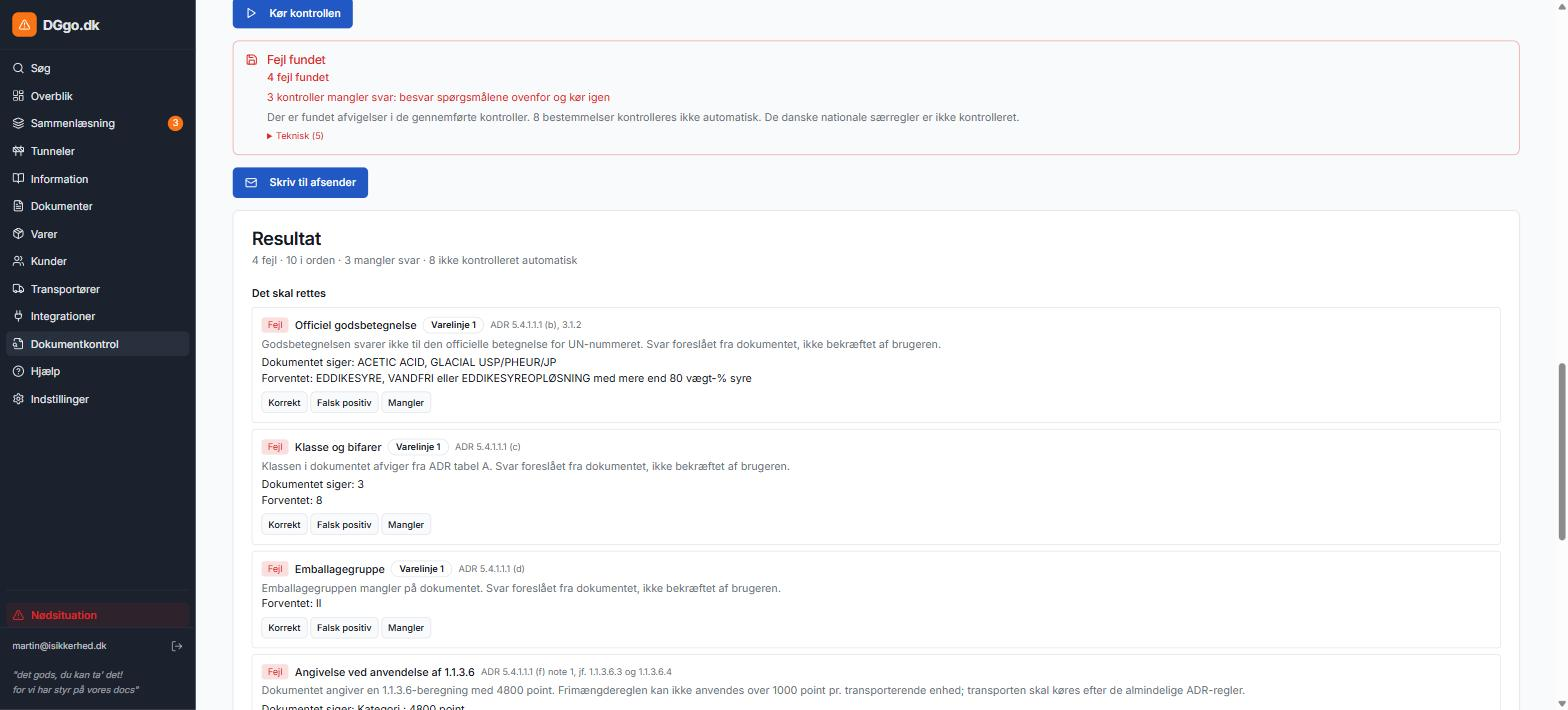Click the Overblik grid icon
The width and height of the screenshot is (1568, 710).
pyautogui.click(x=18, y=96)
